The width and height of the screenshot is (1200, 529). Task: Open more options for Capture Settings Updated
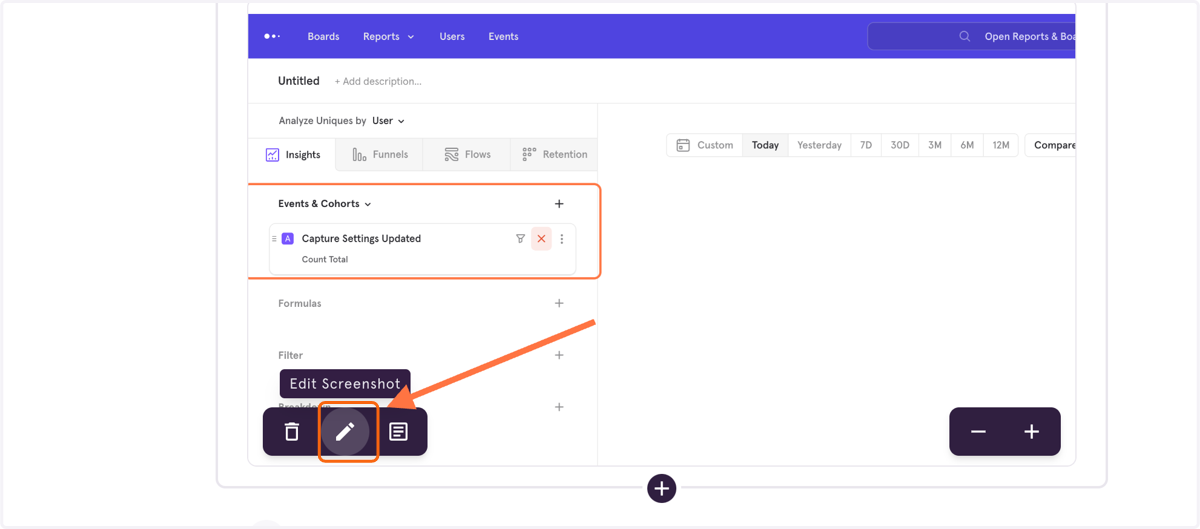562,239
